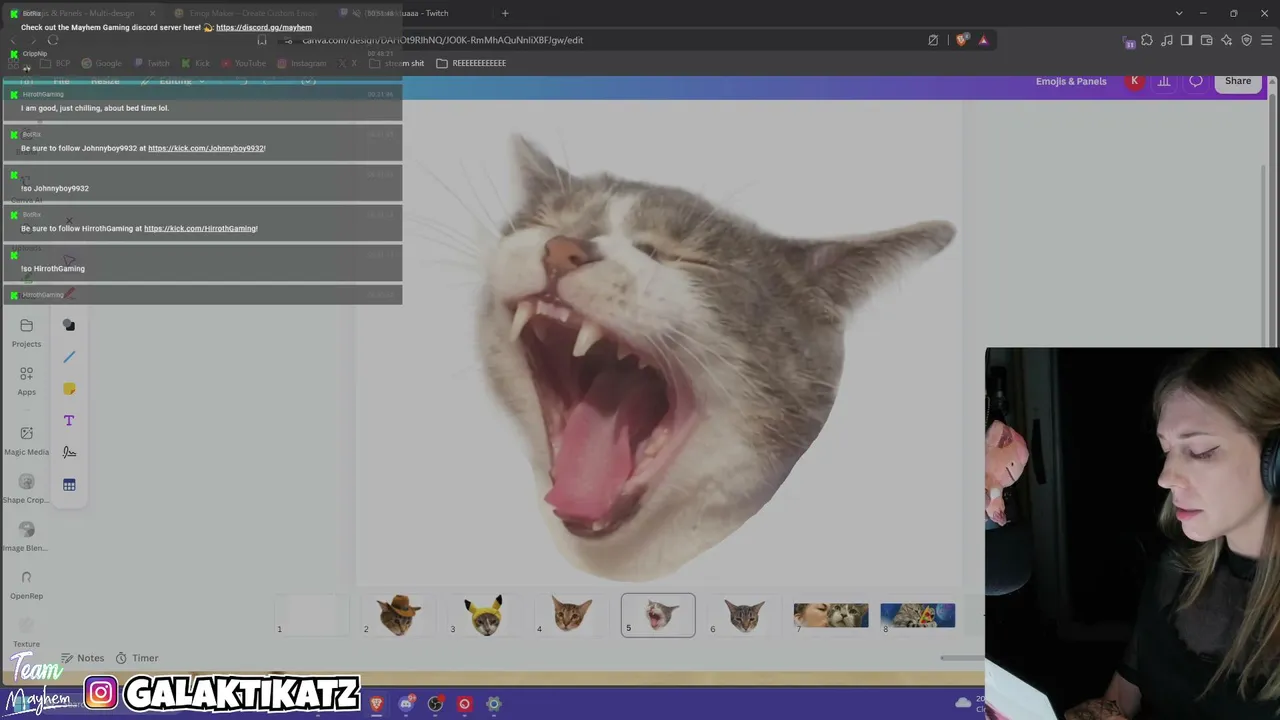The height and width of the screenshot is (720, 1280).
Task: Click the red K profile avatar
Action: (x=1134, y=81)
